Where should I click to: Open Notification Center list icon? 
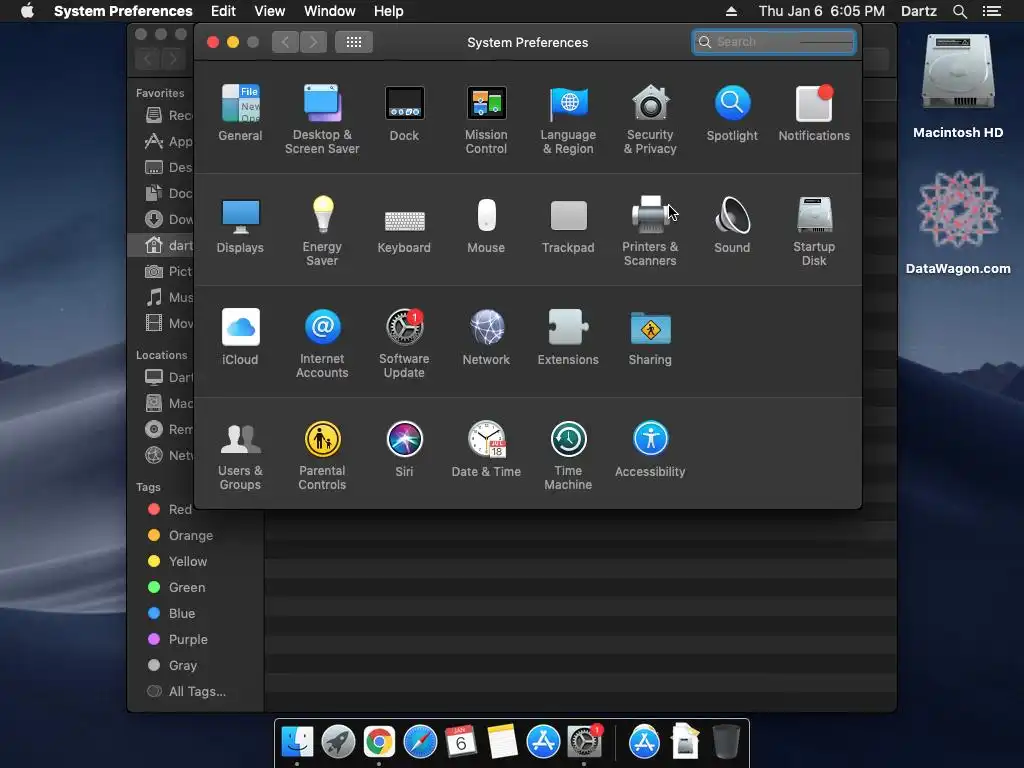pyautogui.click(x=992, y=11)
